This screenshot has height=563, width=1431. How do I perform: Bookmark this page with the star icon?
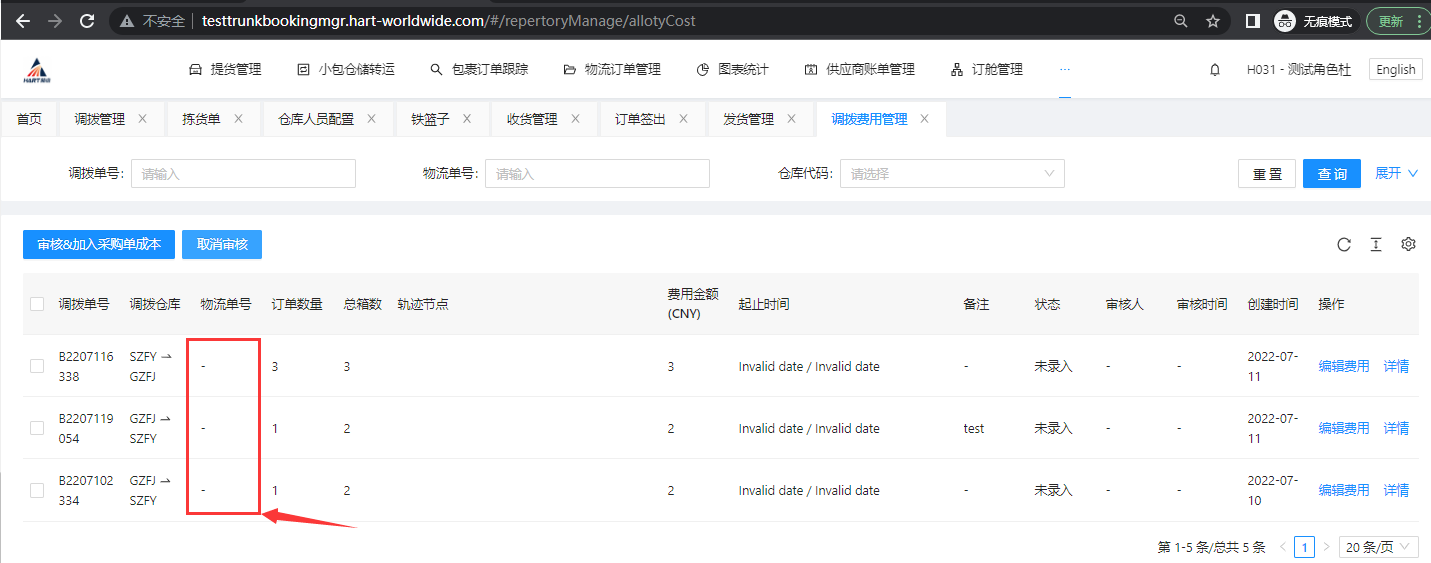point(1213,20)
